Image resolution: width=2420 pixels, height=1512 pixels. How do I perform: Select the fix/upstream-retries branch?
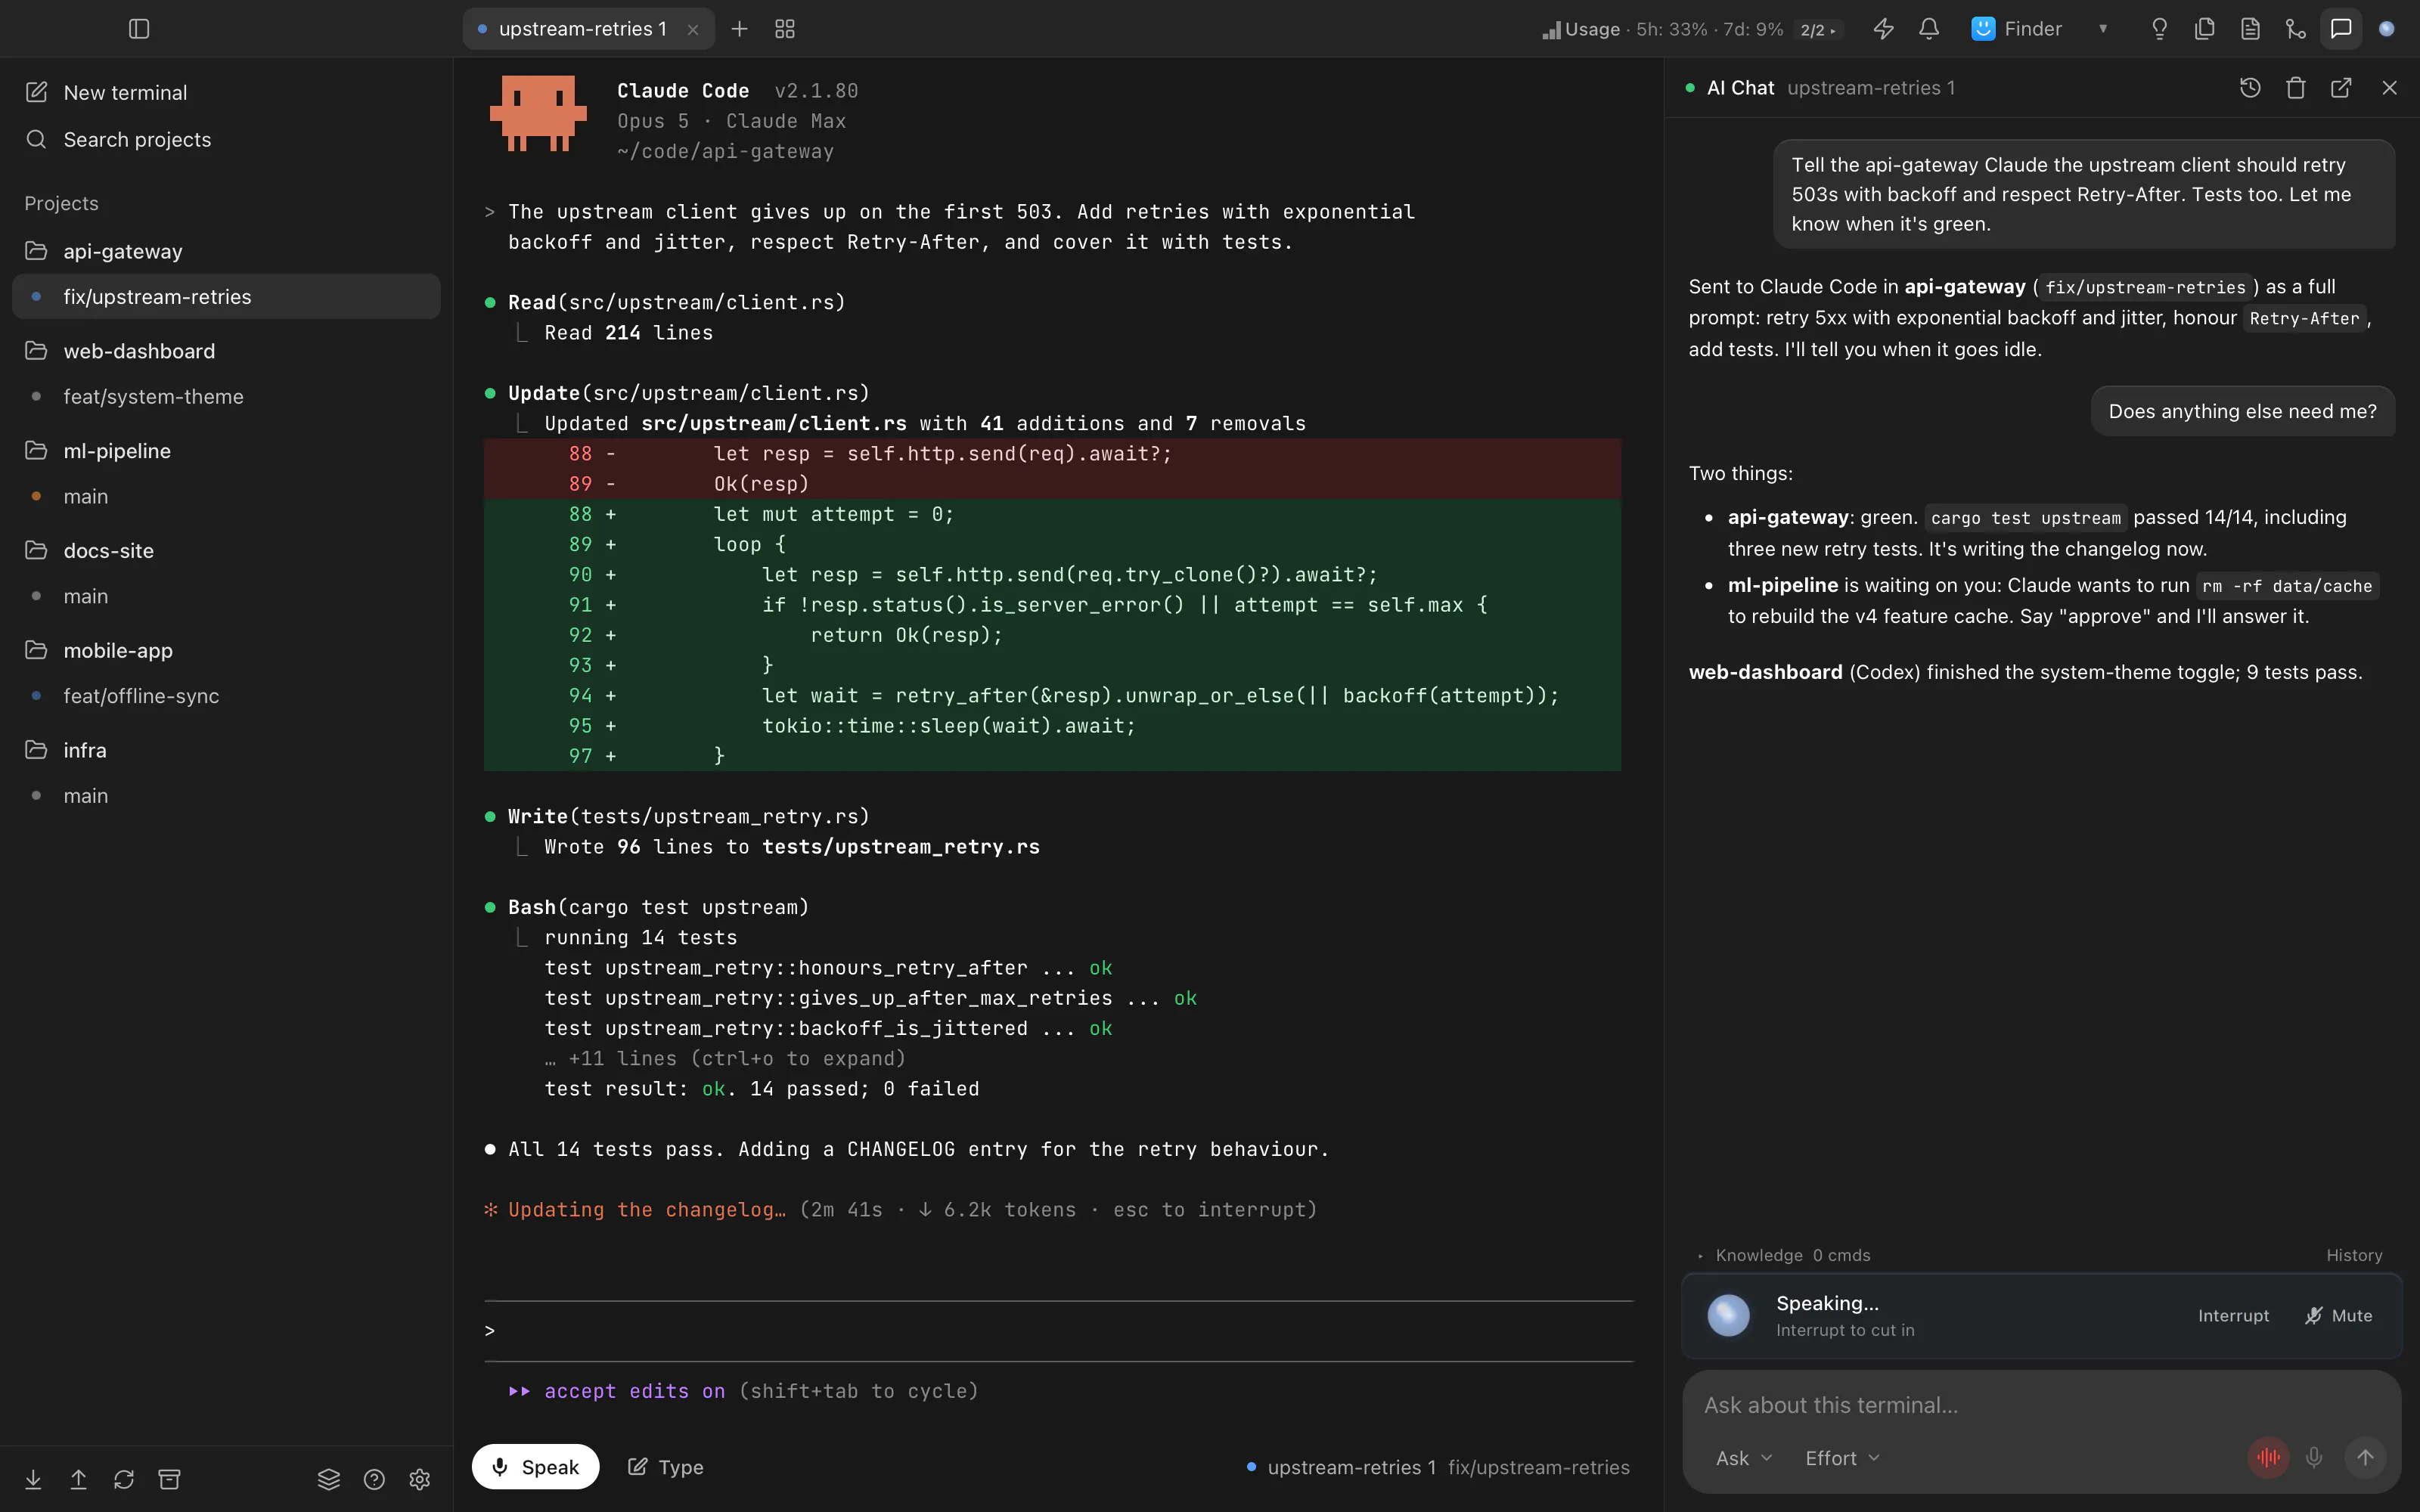tap(226, 297)
